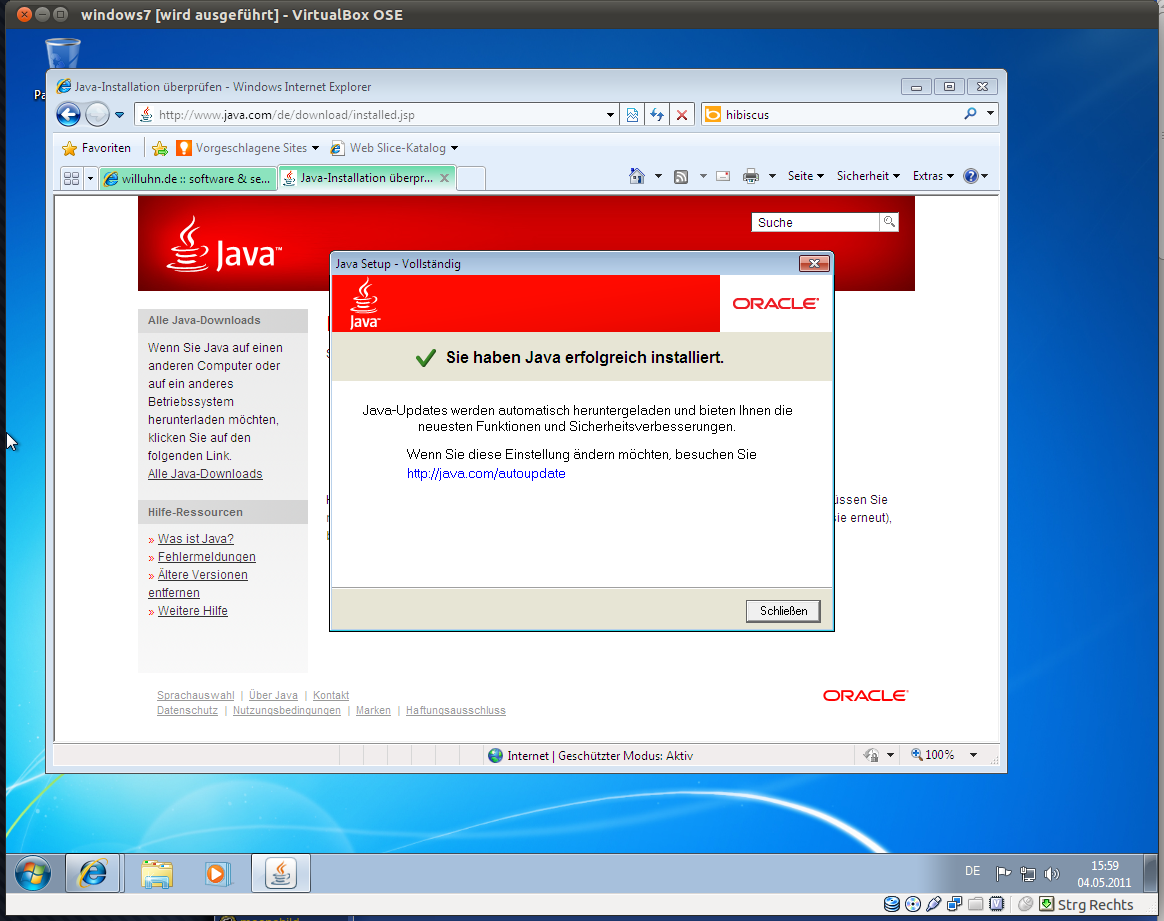
Task: Open the 'Kontakt' footer link
Action: click(x=331, y=695)
